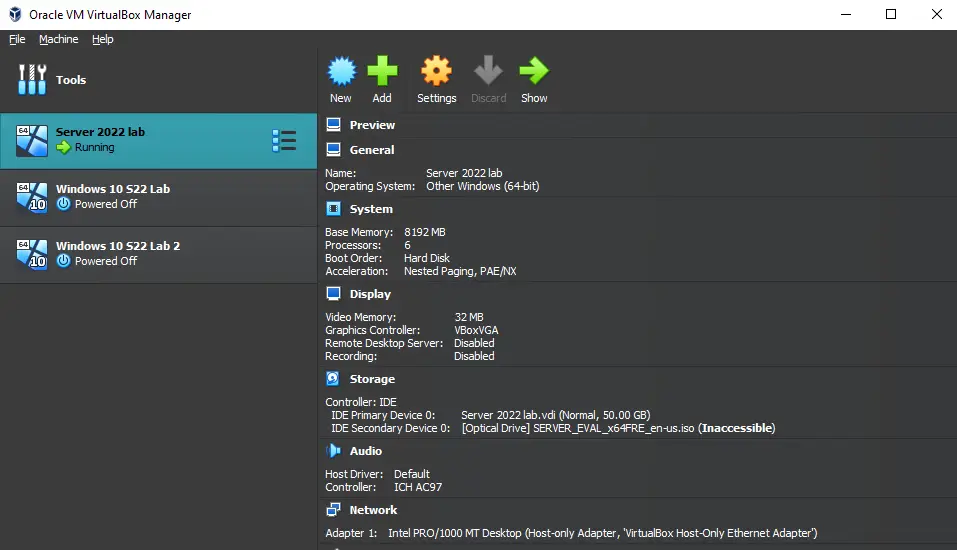Click the Storage section title

[x=372, y=379]
